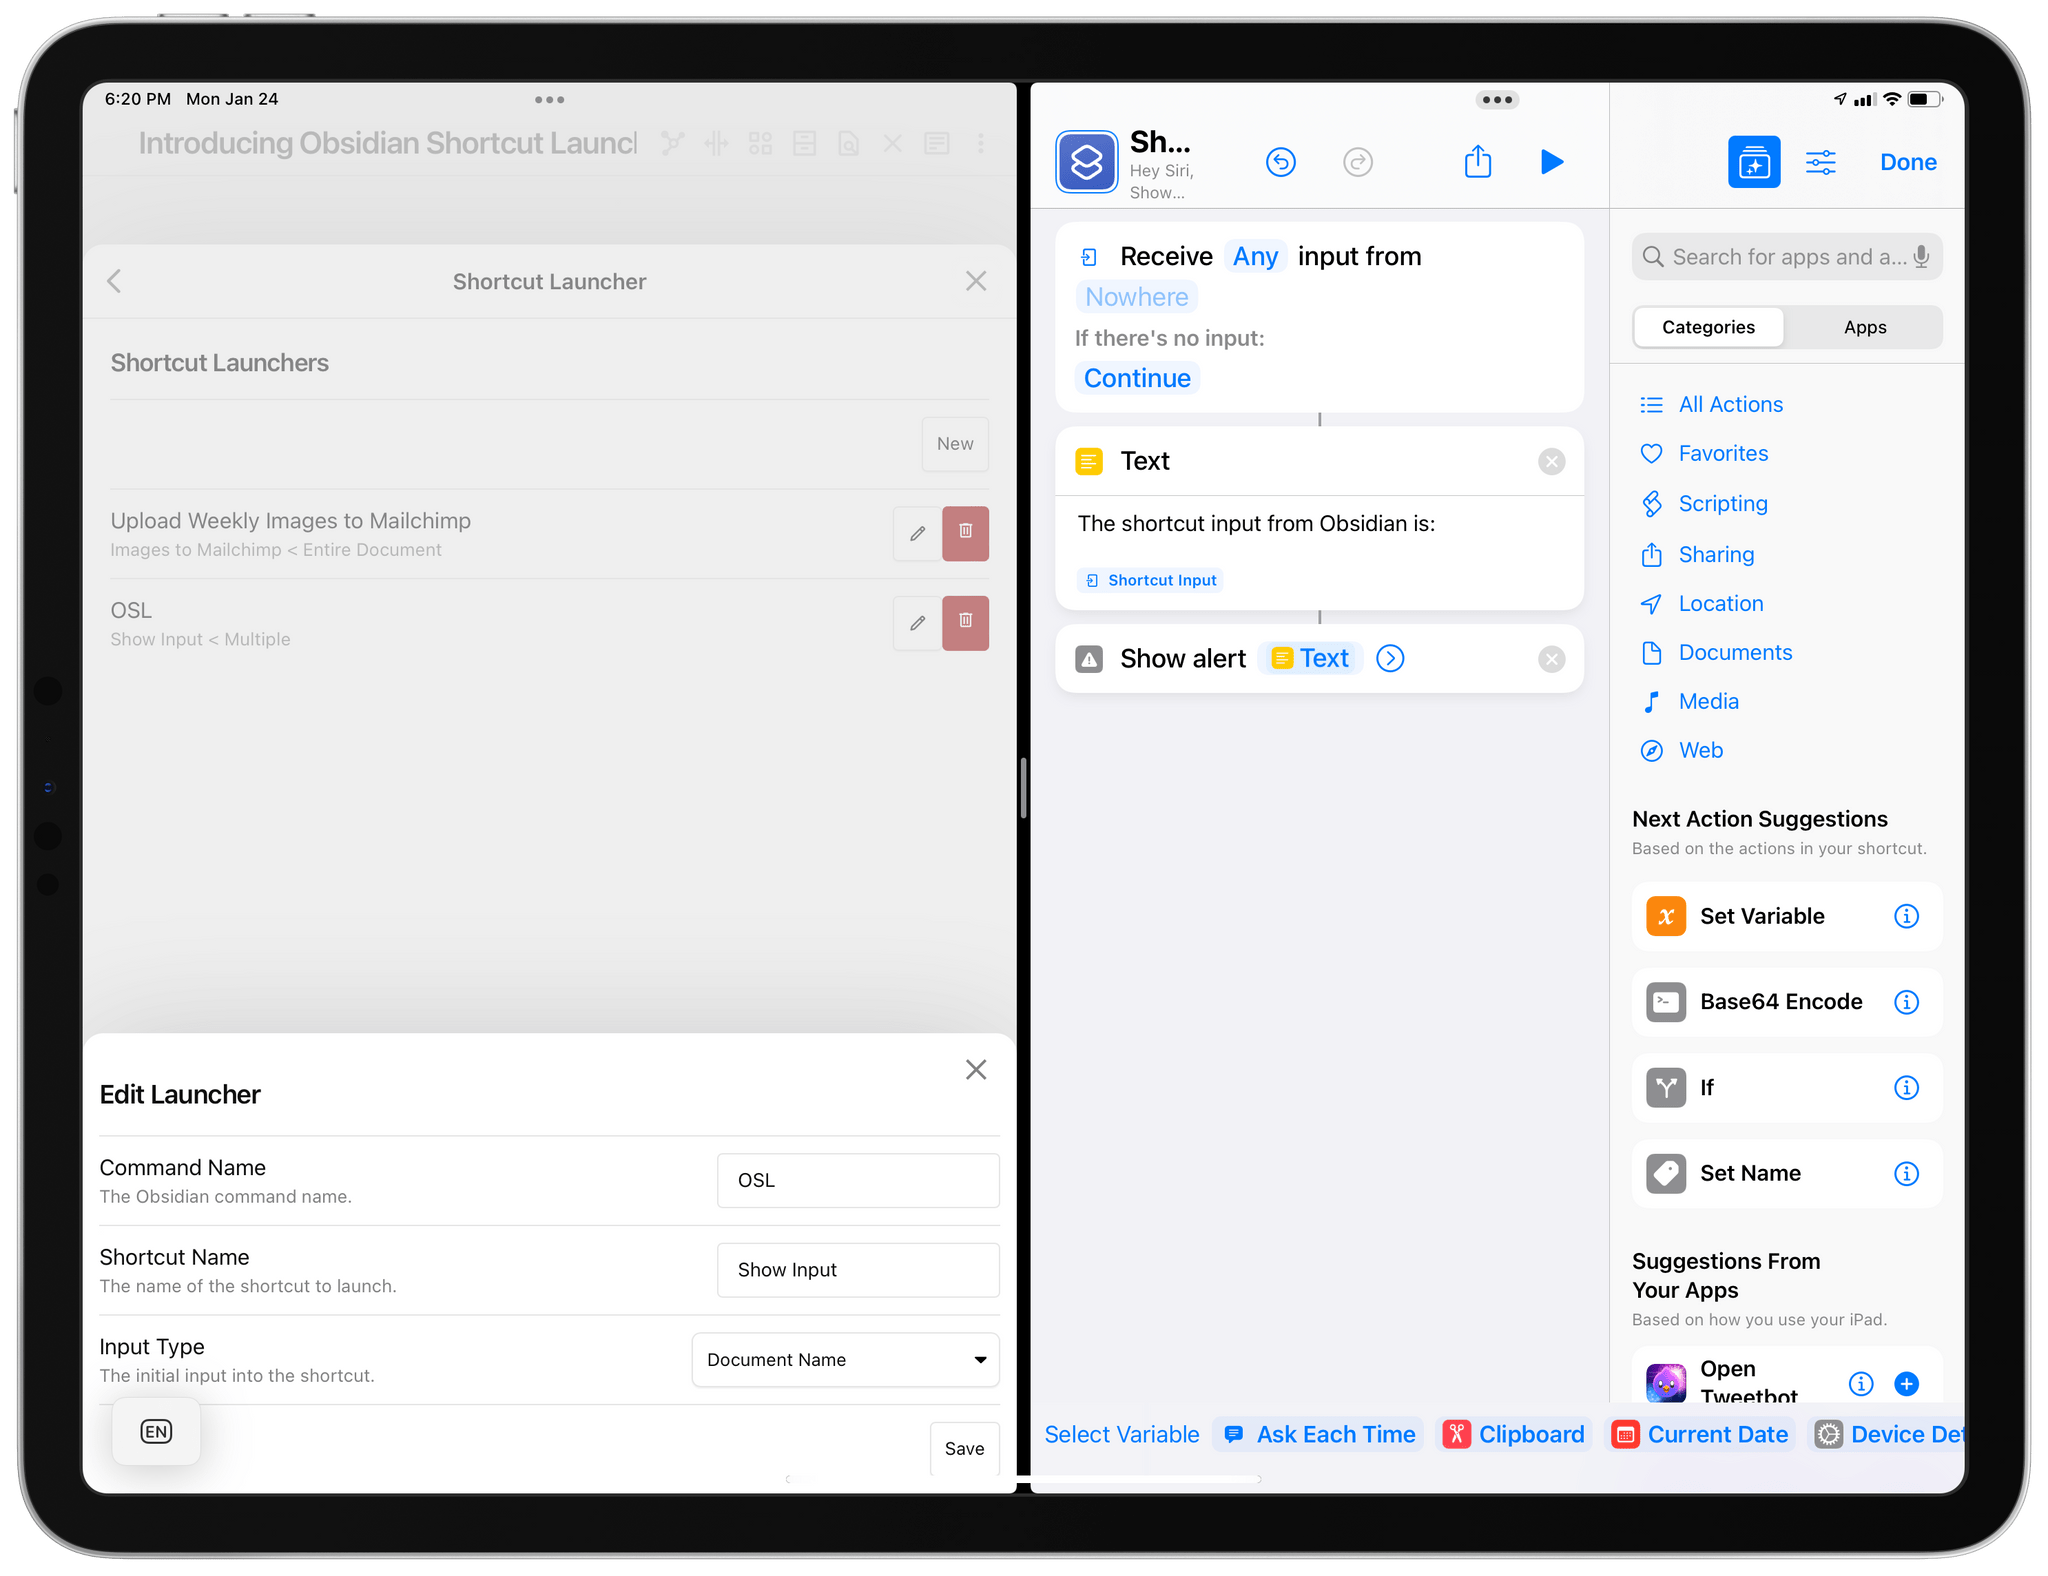Tap the Search for apps field
Image resolution: width=2048 pixels, height=1576 pixels.
coord(1786,256)
